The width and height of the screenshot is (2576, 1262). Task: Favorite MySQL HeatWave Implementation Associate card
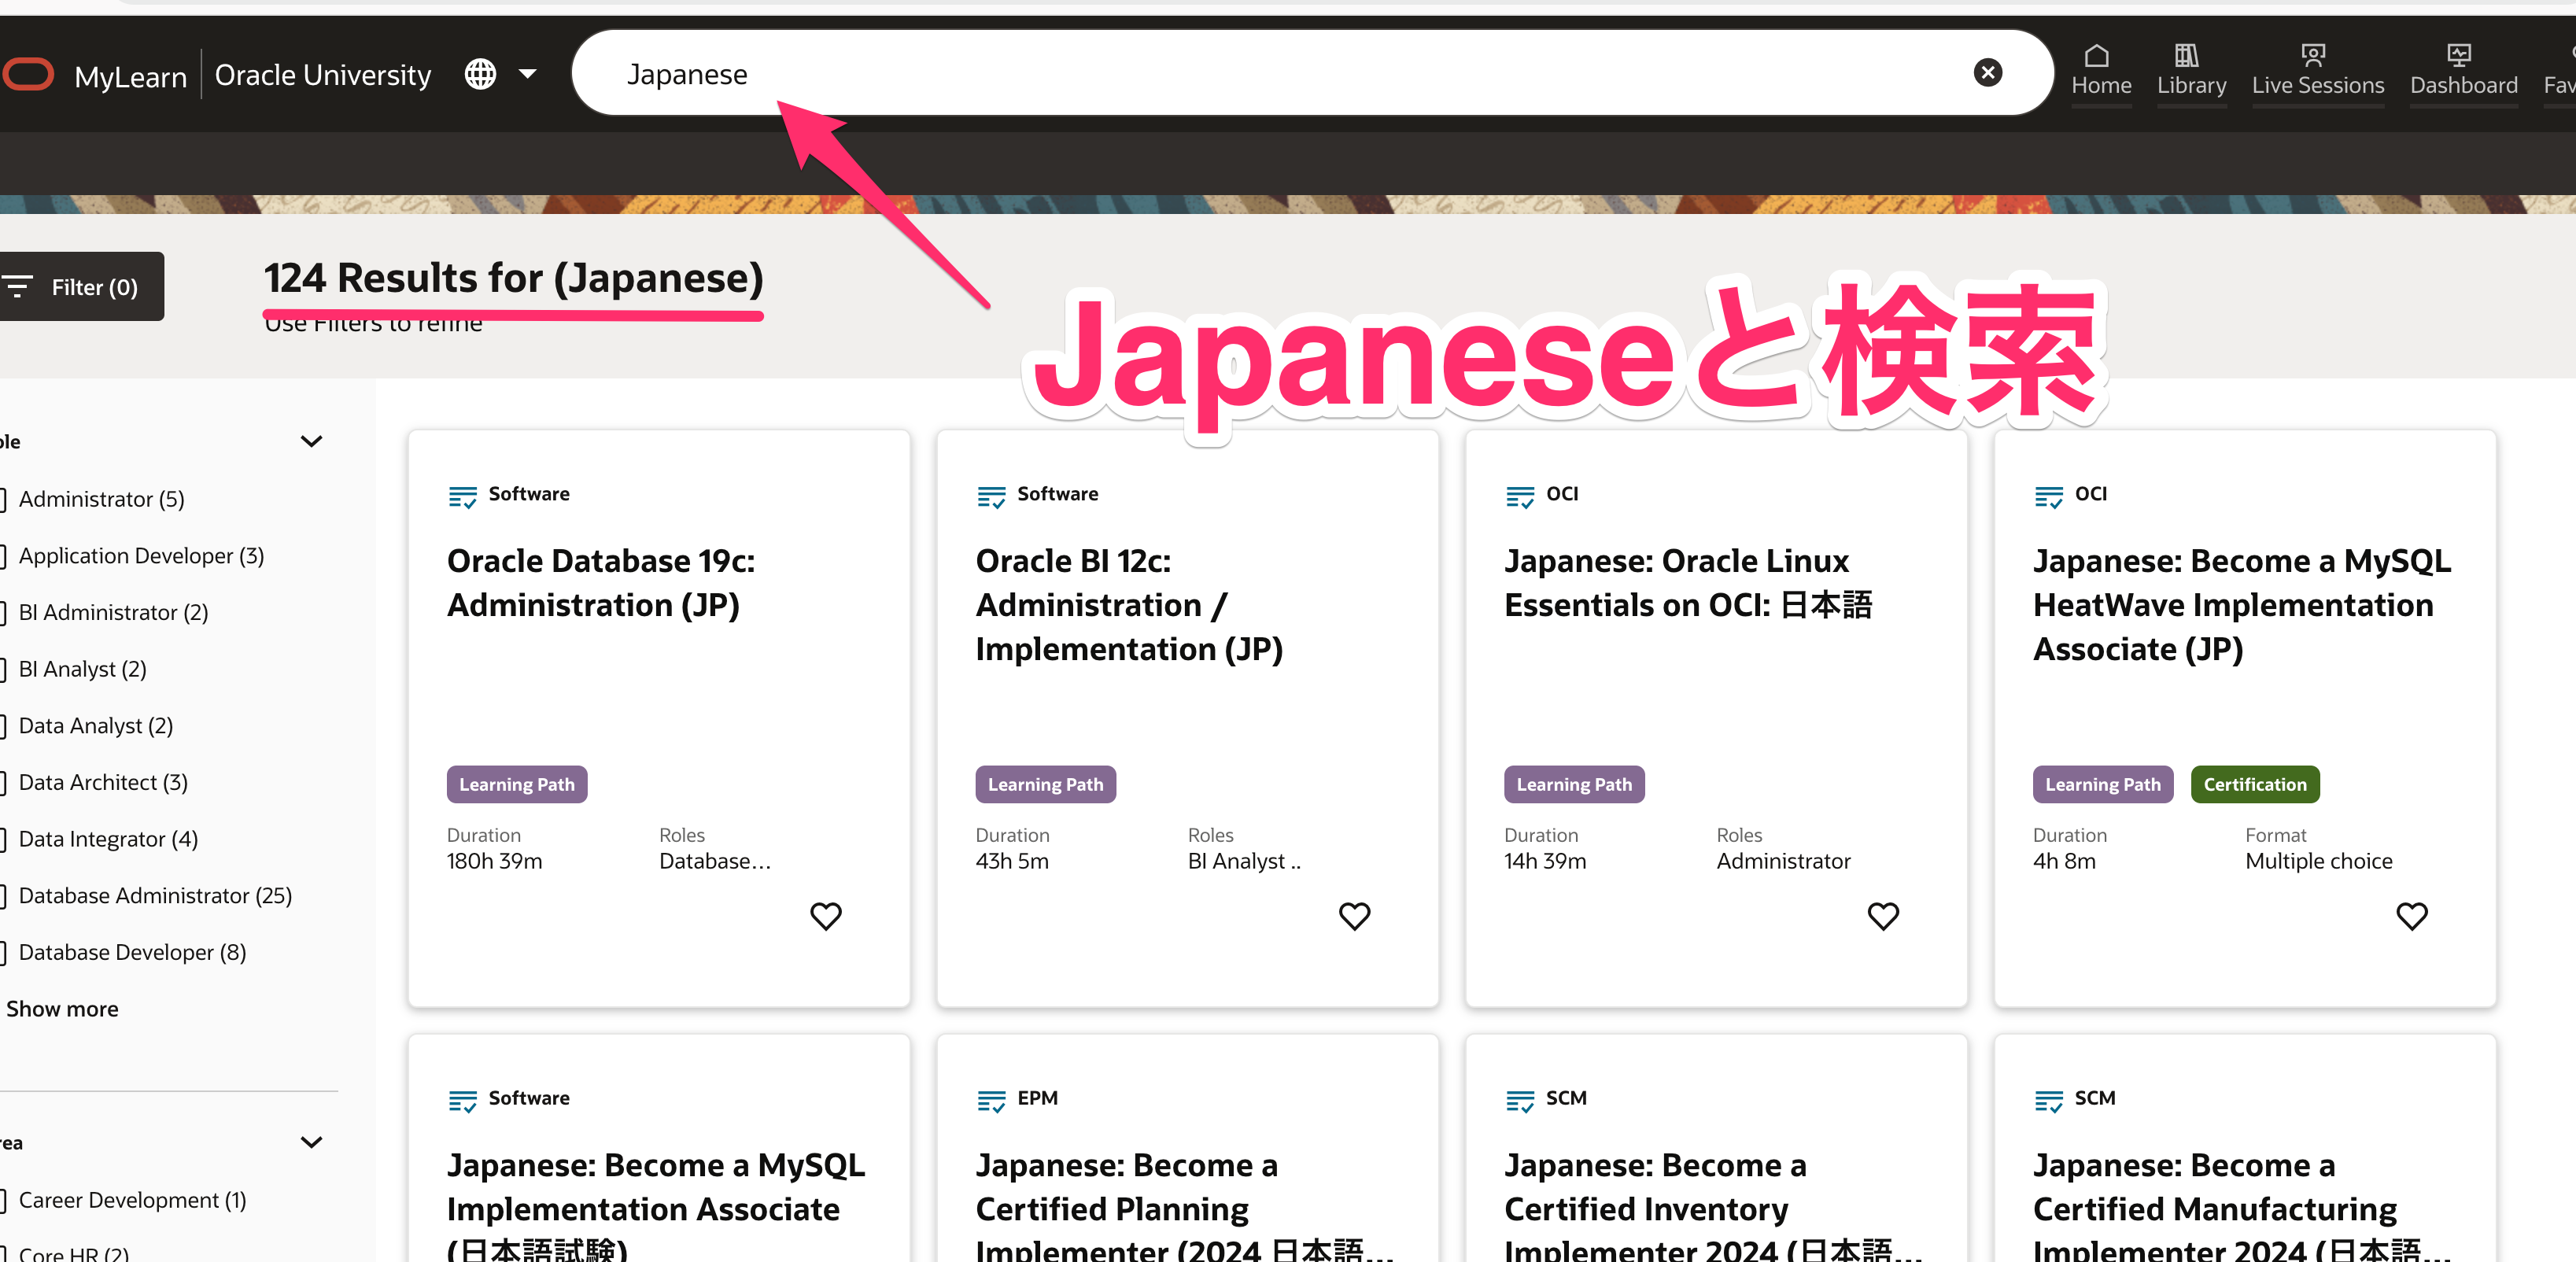(2412, 915)
